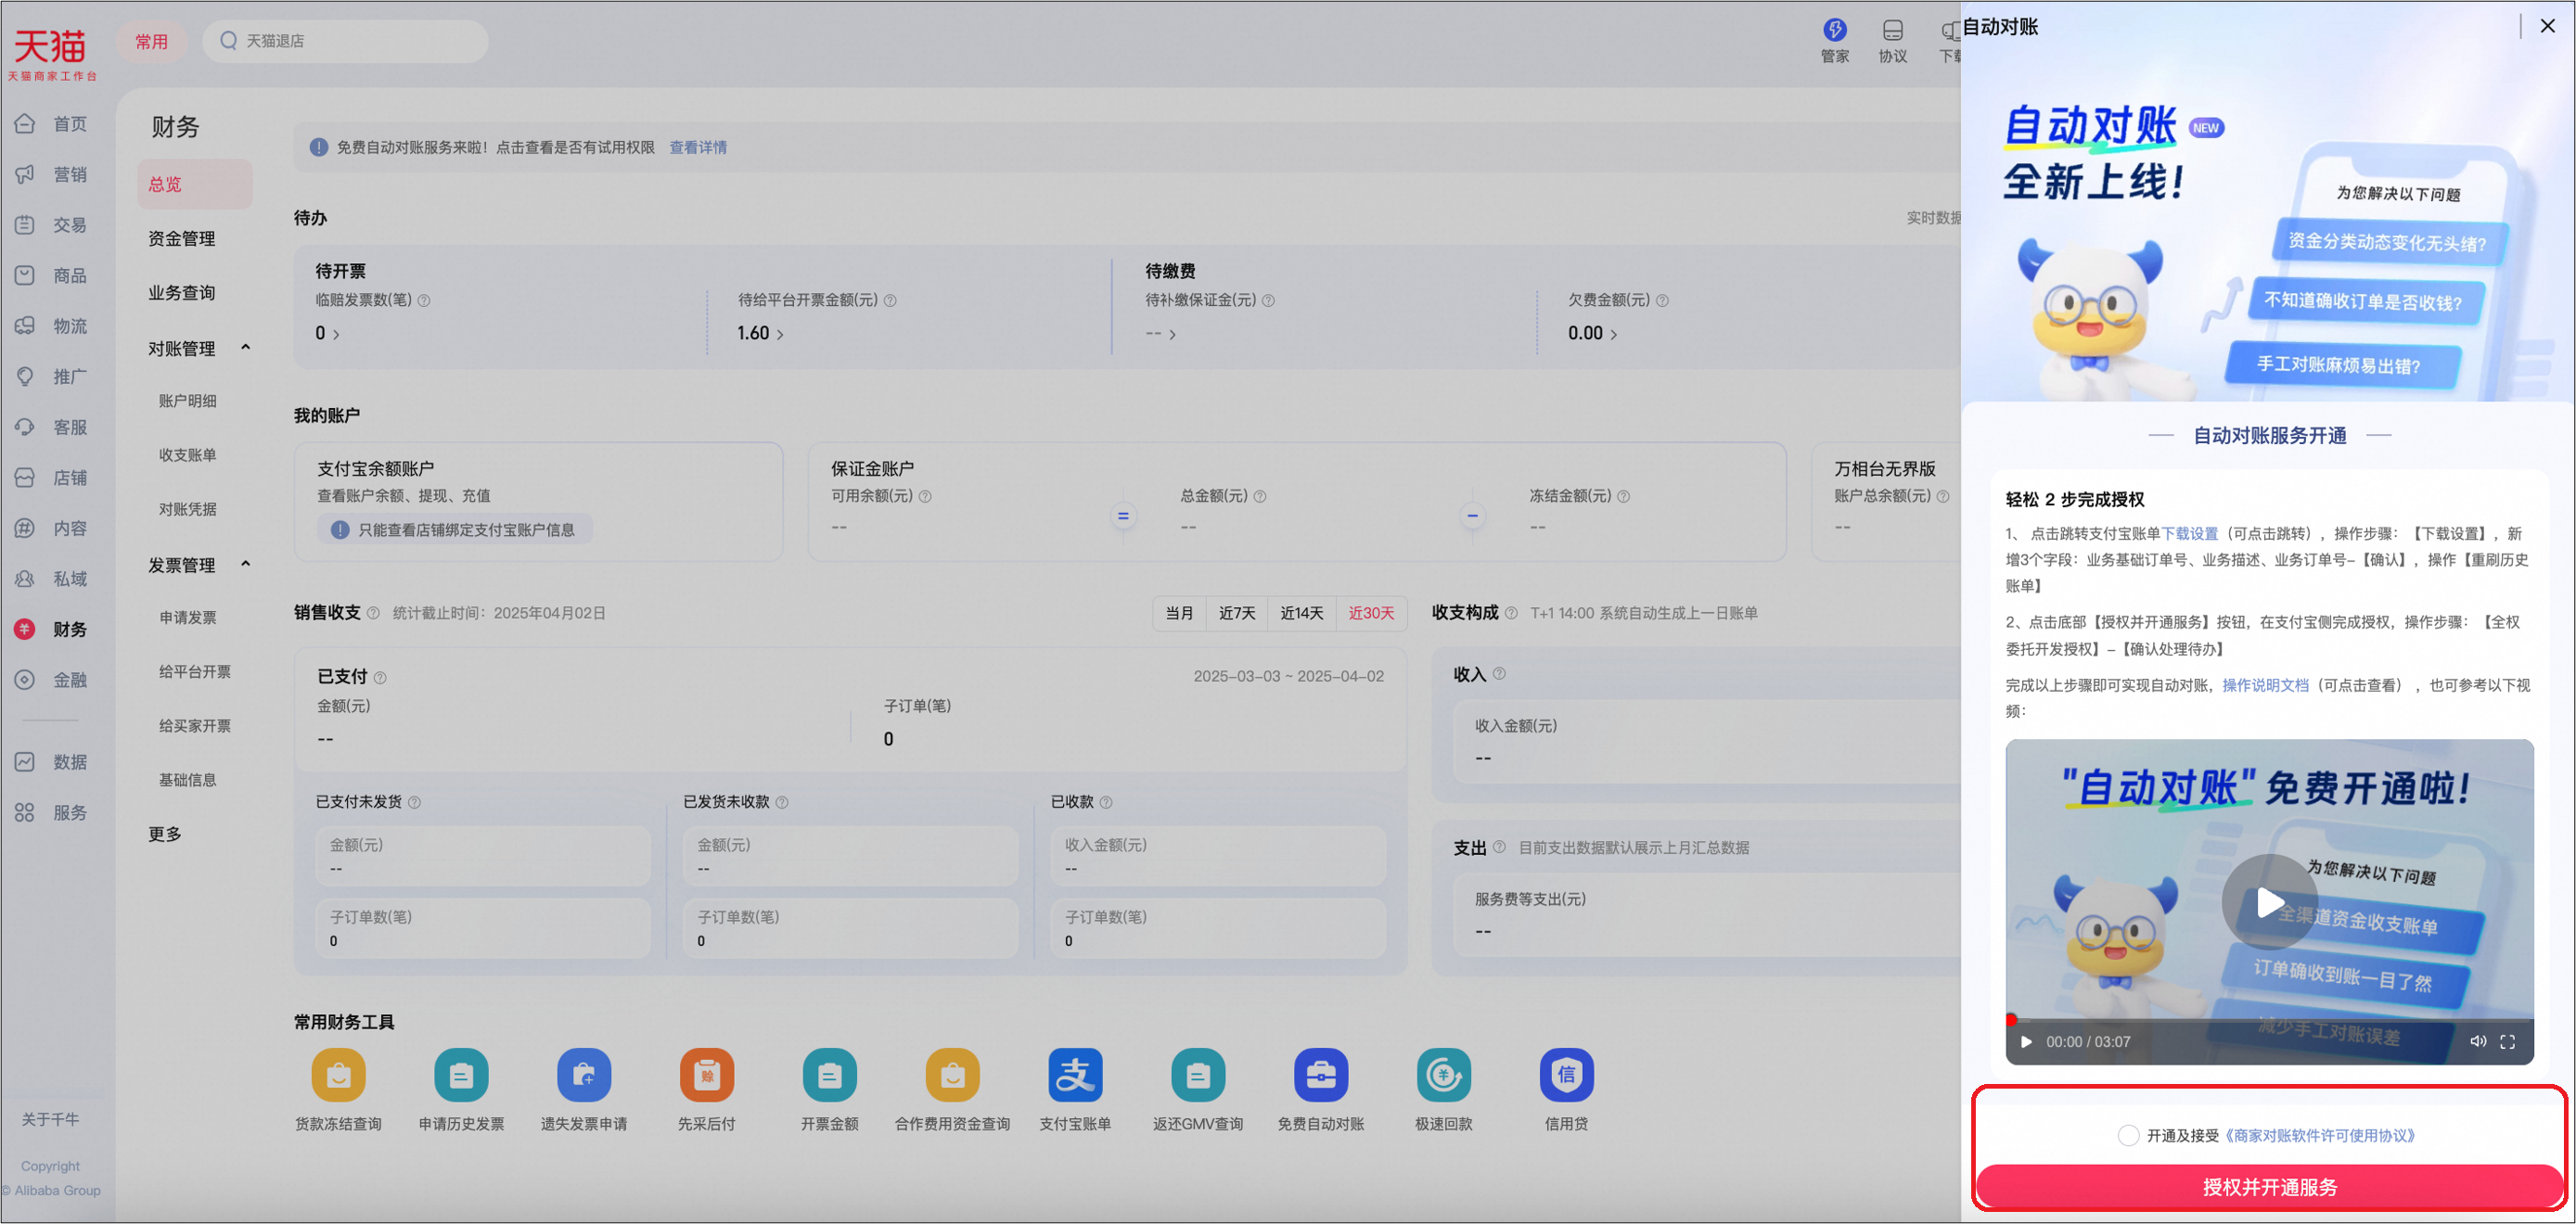Open 给平台开票 submenu item
This screenshot has width=2576, height=1224.
[x=195, y=672]
